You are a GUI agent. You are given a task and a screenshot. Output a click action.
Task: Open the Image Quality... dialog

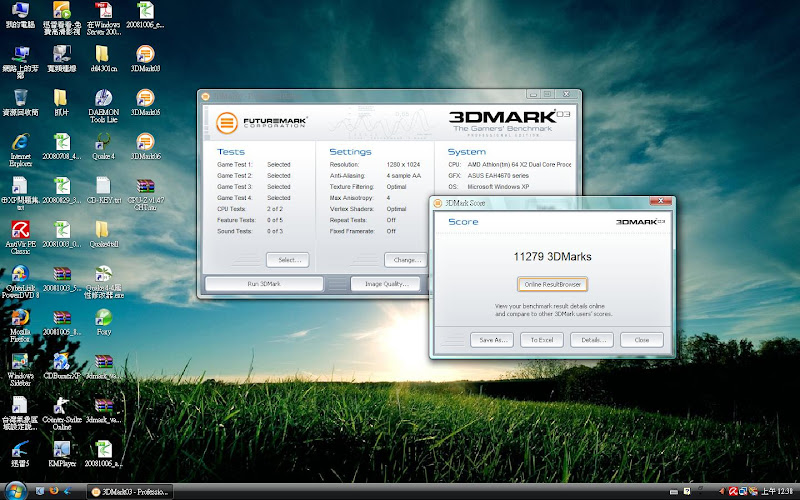tap(386, 284)
